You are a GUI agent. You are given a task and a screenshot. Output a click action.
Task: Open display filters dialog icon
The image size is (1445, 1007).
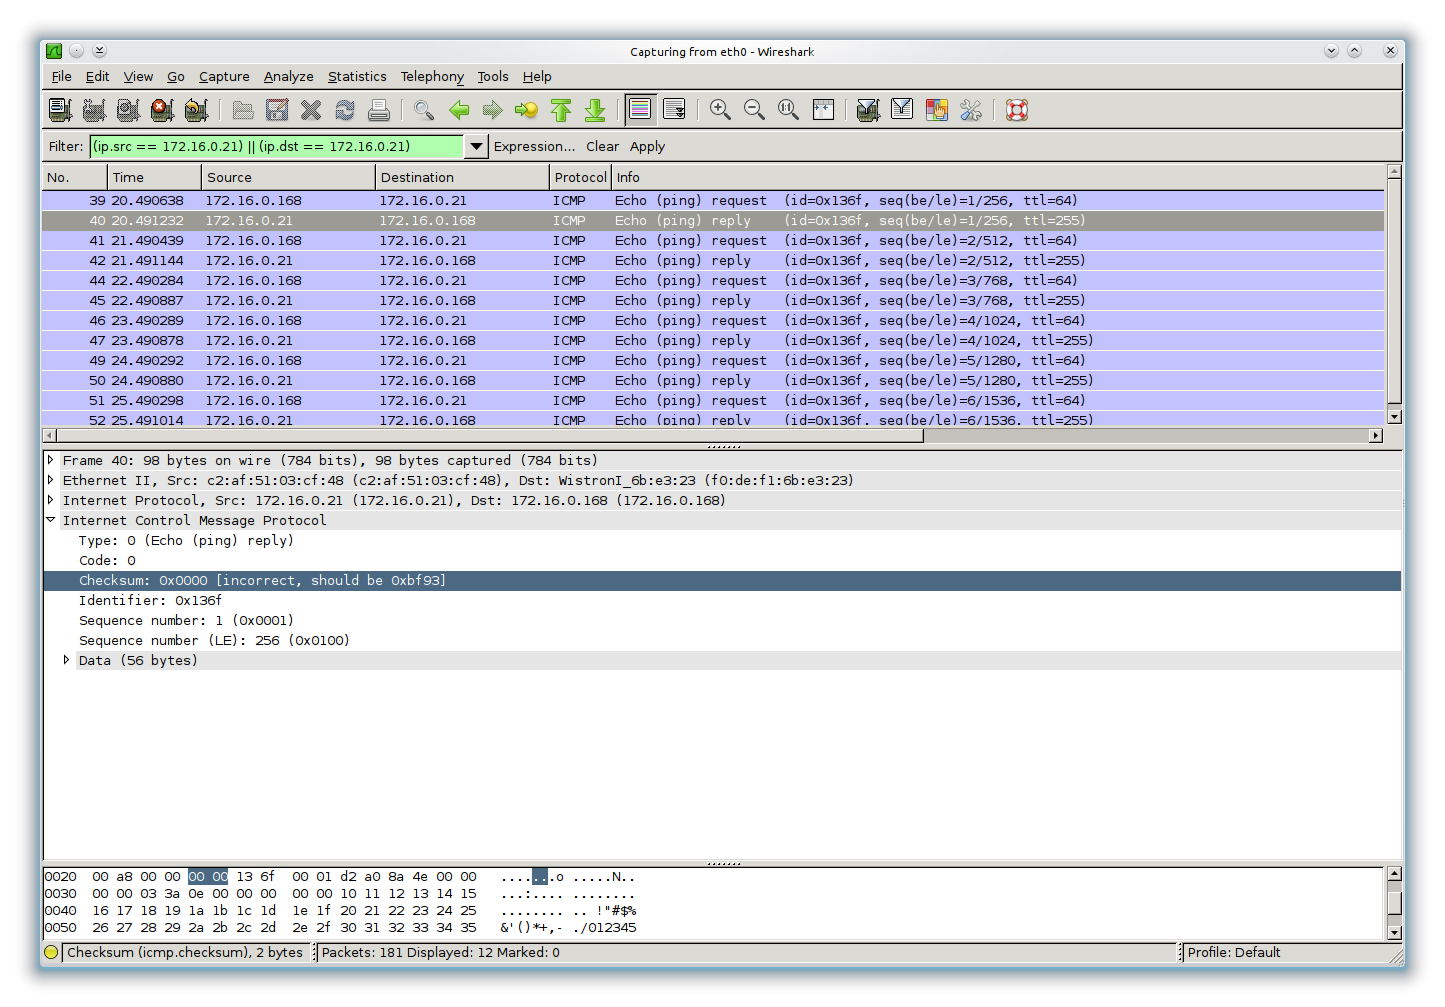click(x=902, y=110)
